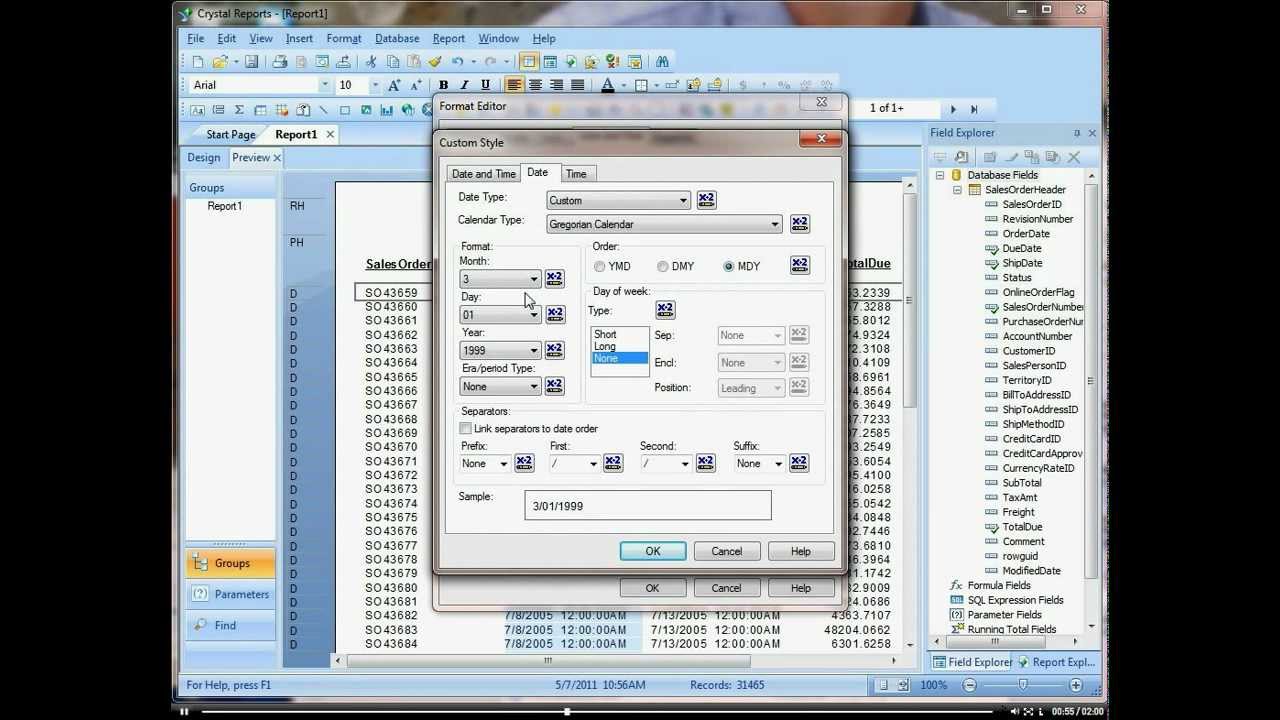Collapse the Database Fields tree node
The height and width of the screenshot is (720, 1280).
point(940,175)
